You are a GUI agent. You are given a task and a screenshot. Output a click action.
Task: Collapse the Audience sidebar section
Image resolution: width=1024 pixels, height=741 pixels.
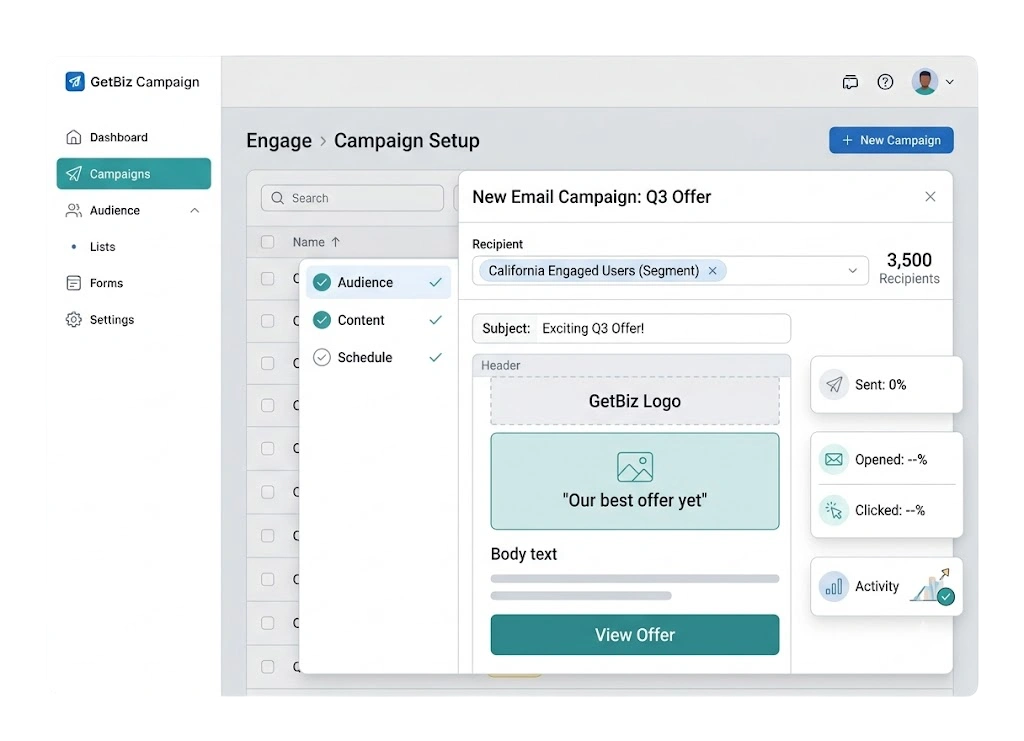pos(195,210)
